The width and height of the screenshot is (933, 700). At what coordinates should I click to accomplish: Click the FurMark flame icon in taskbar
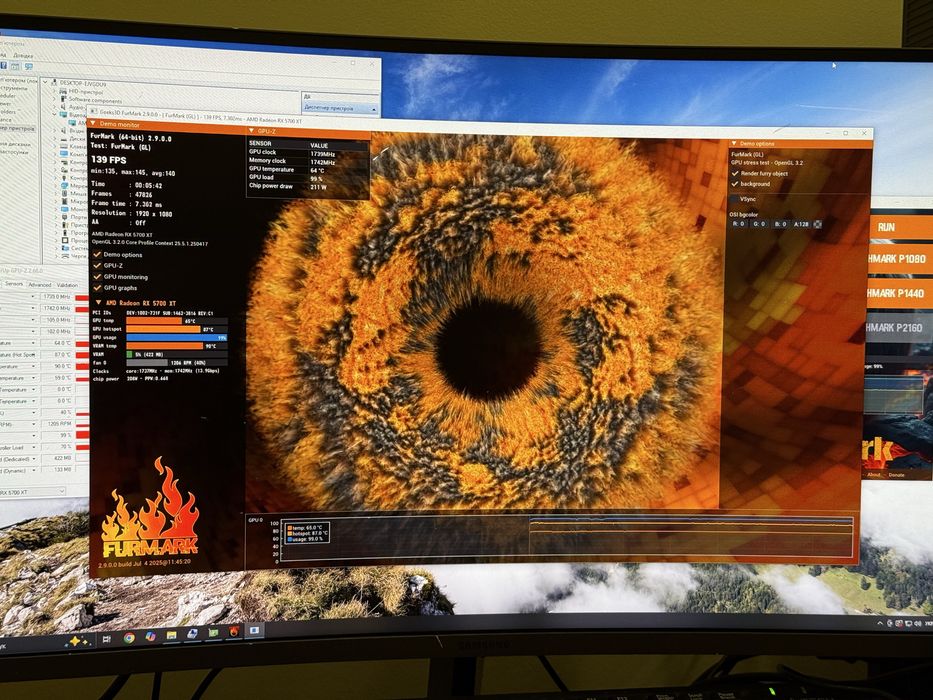pyautogui.click(x=234, y=631)
